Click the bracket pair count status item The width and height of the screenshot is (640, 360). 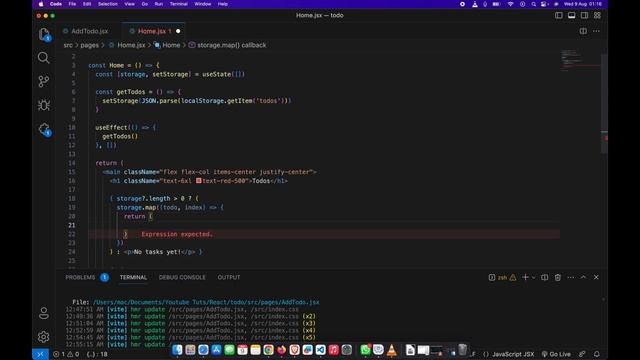[97, 354]
